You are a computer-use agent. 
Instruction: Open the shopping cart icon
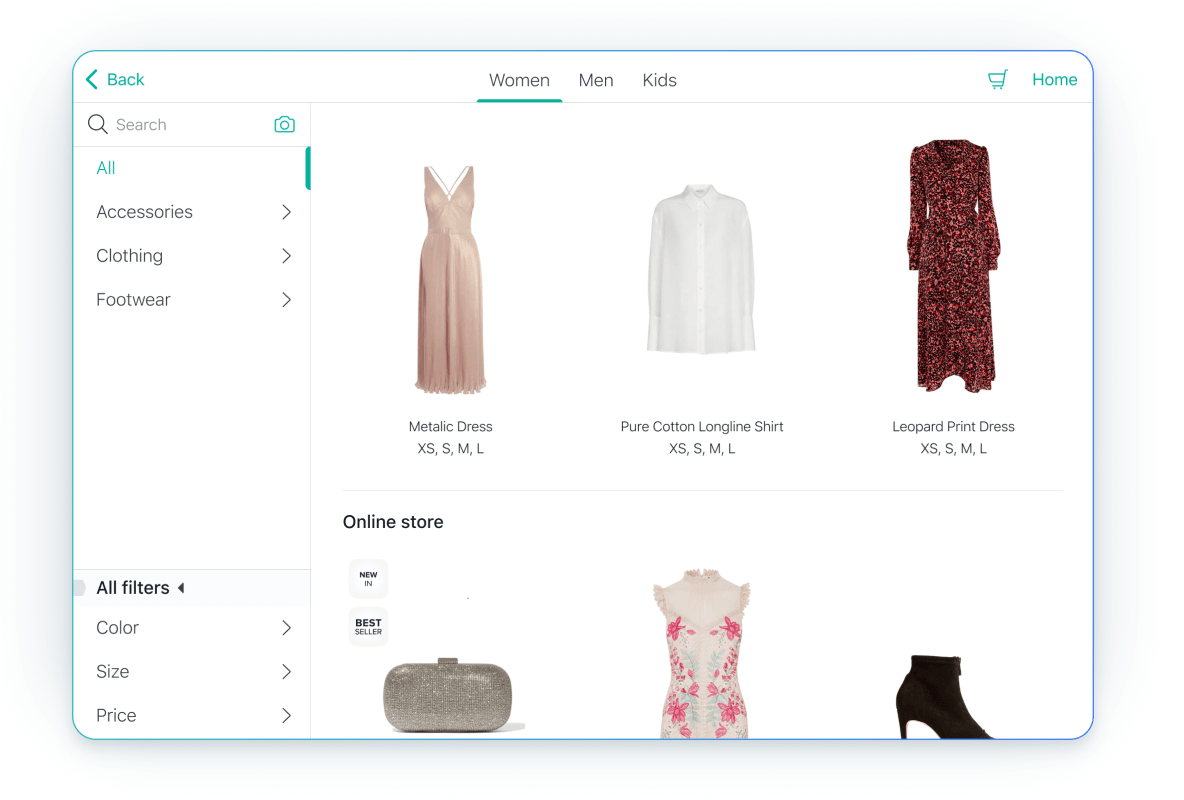point(997,80)
